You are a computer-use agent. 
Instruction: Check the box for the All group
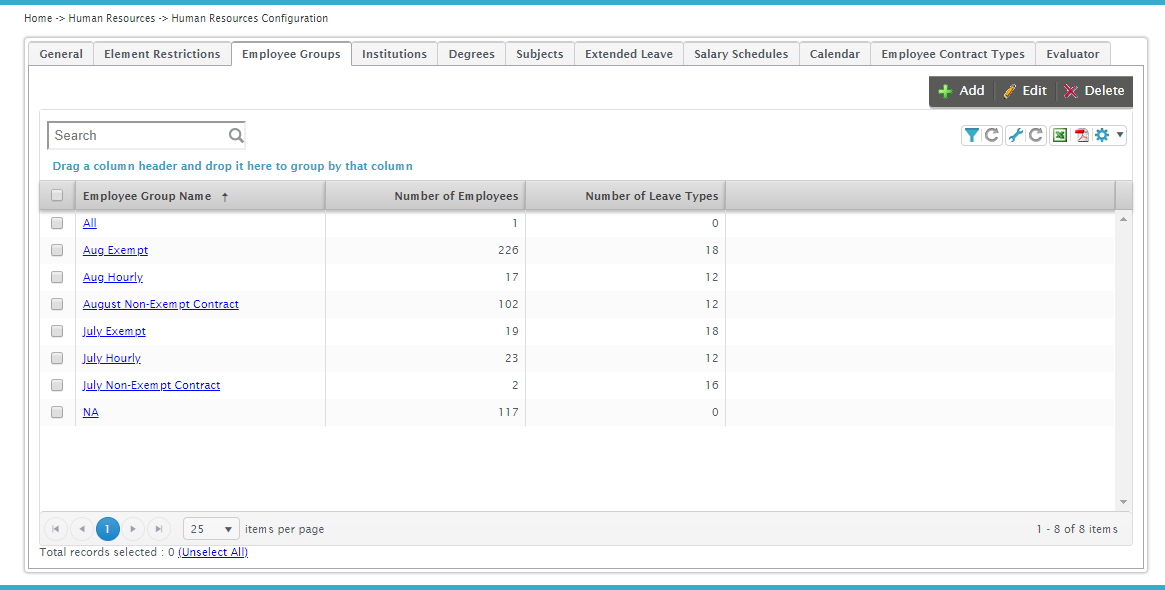57,223
